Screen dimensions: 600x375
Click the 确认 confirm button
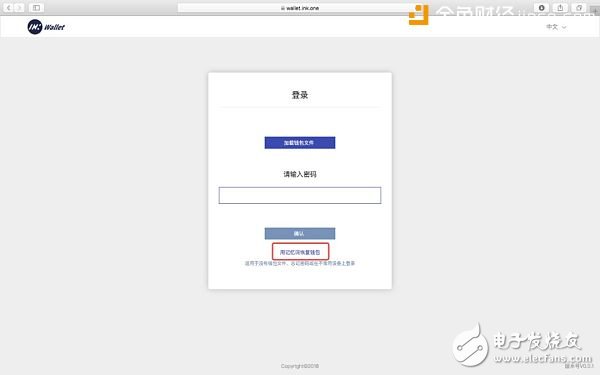pos(300,233)
